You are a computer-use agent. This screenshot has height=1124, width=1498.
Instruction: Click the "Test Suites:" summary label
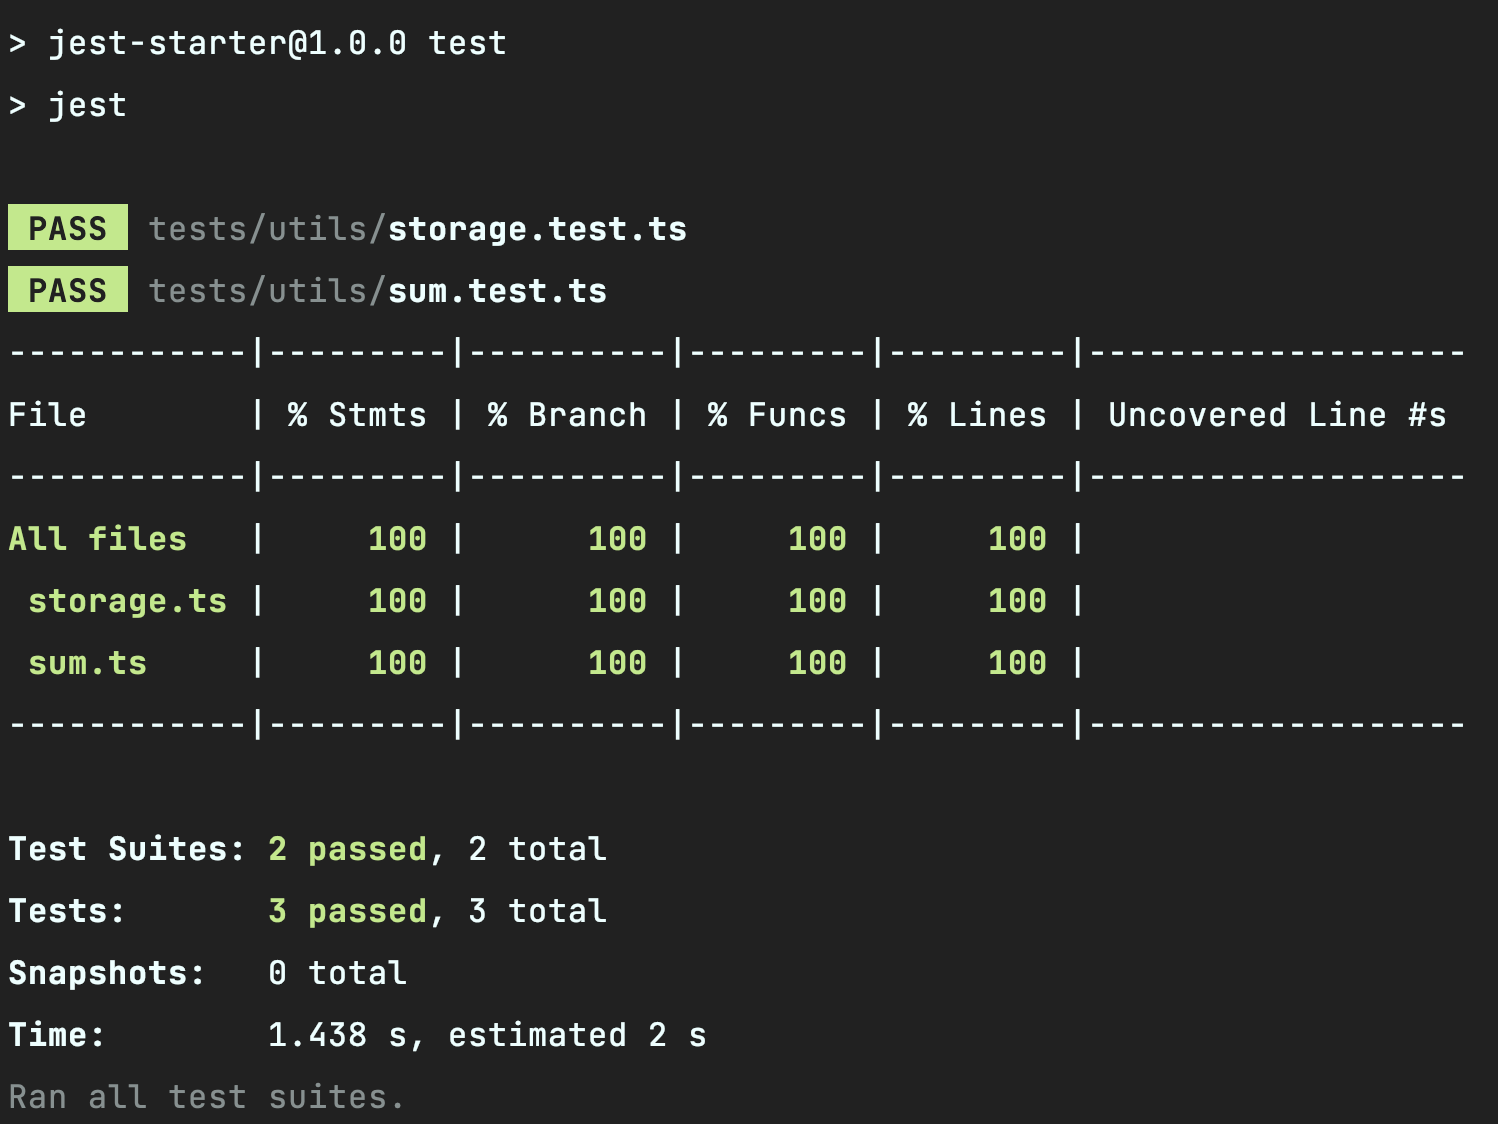pos(126,849)
